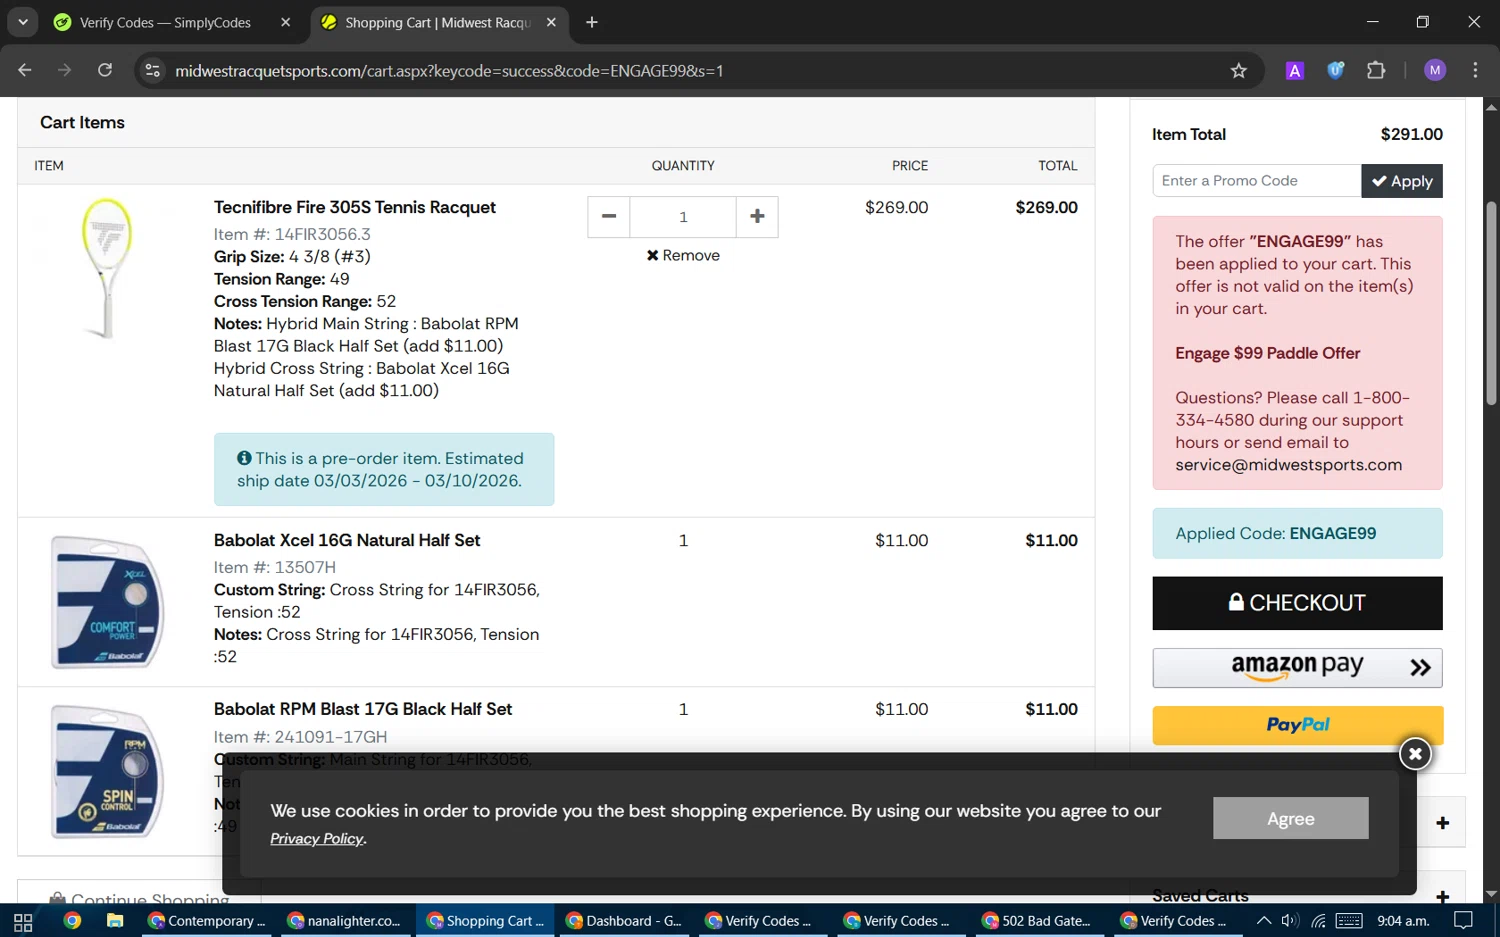Image resolution: width=1500 pixels, height=937 pixels.
Task: Switch to the nanalighter.co taskbar window
Action: tap(345, 921)
